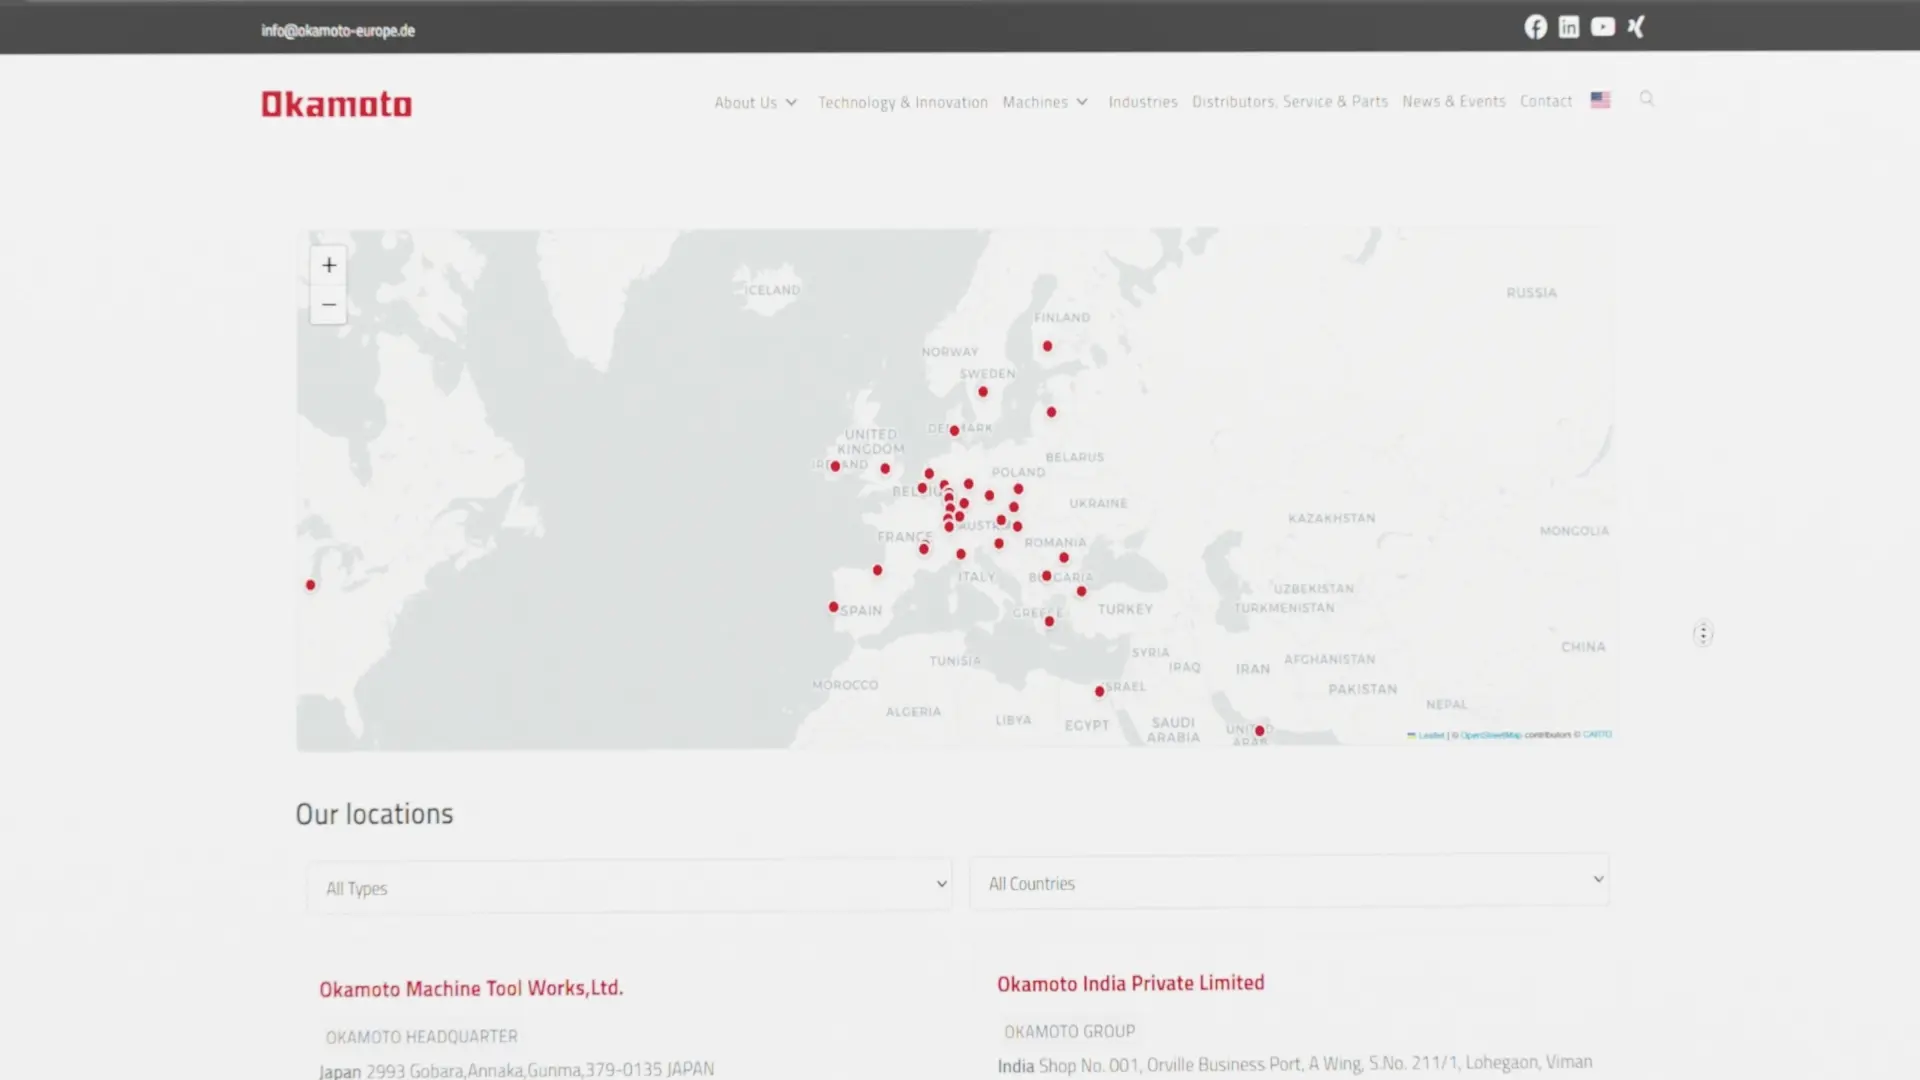Click the red marker over Spain
The height and width of the screenshot is (1080, 1920).
(x=833, y=607)
